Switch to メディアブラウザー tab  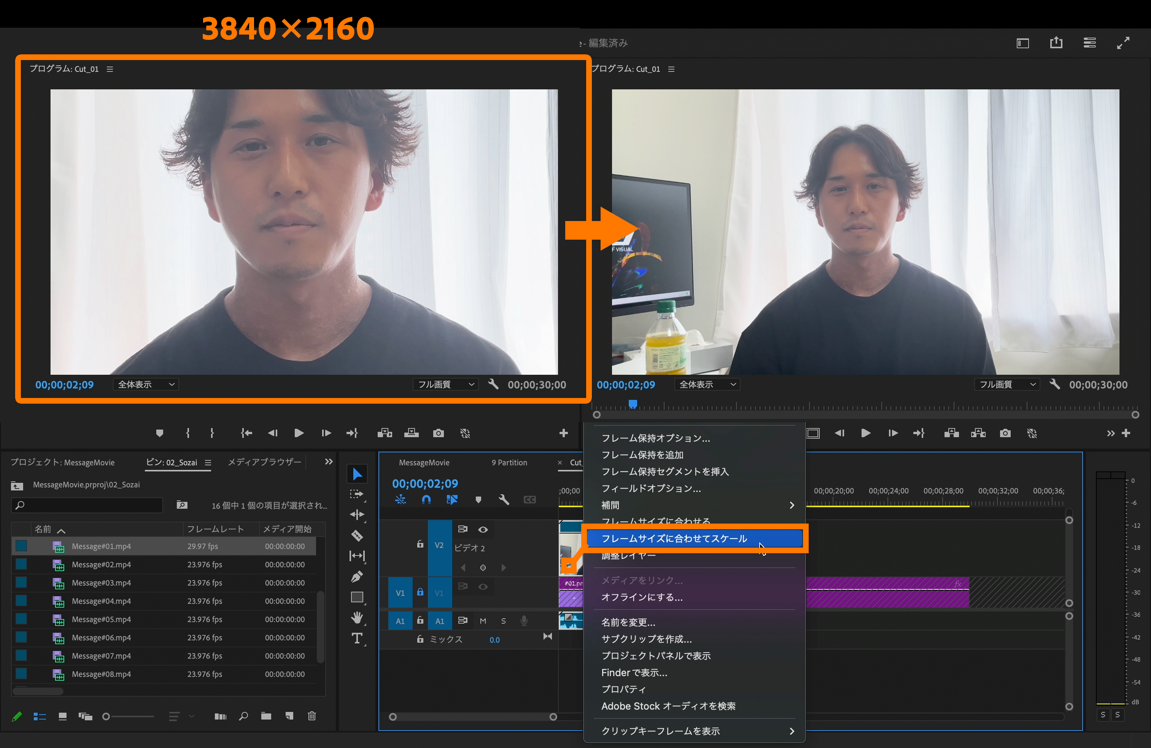point(264,462)
